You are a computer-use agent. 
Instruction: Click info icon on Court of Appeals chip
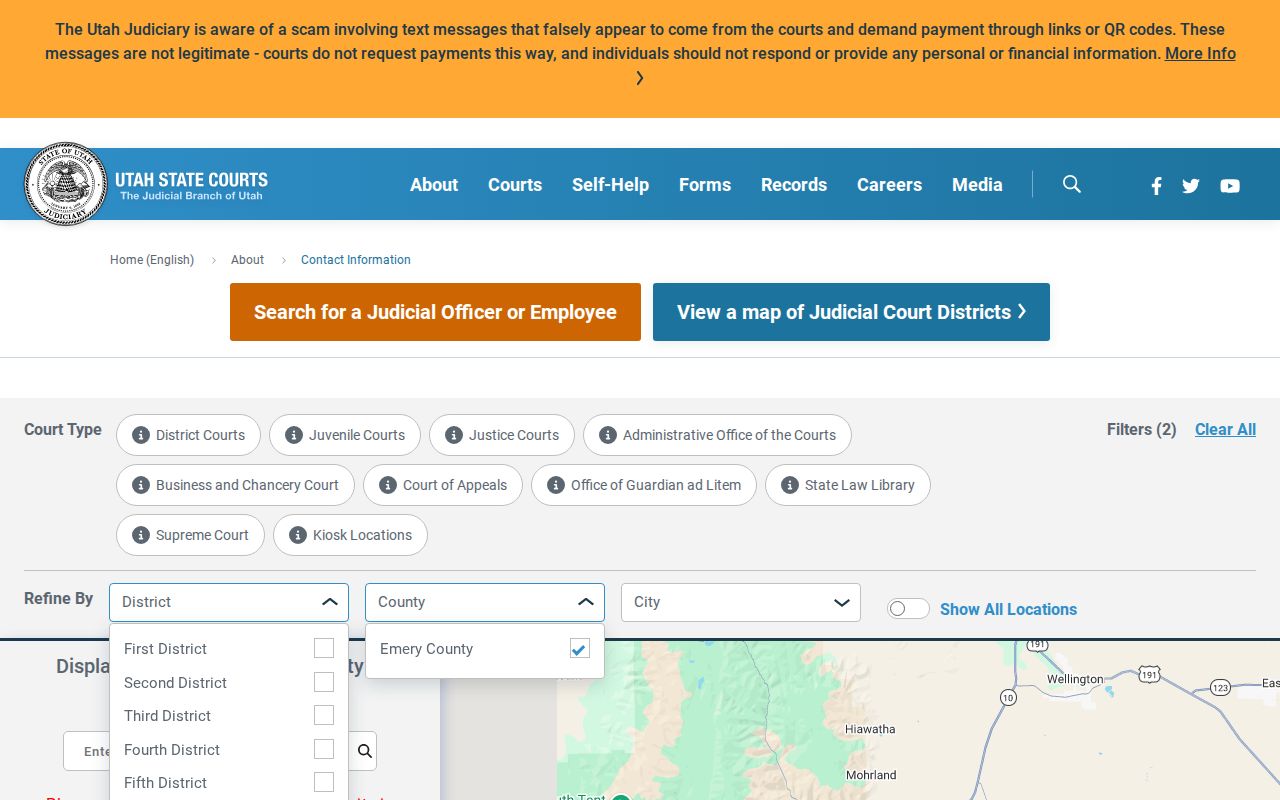point(388,485)
